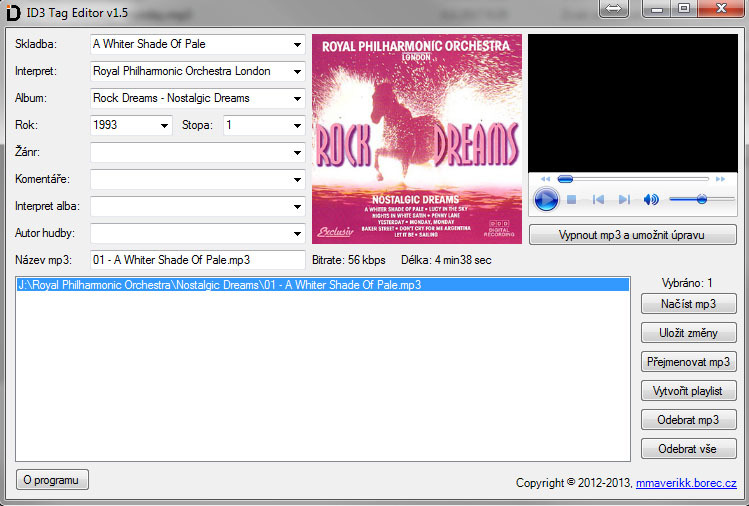Expand the Interpret dropdown list
Viewport: 749px width, 506px height.
point(297,72)
